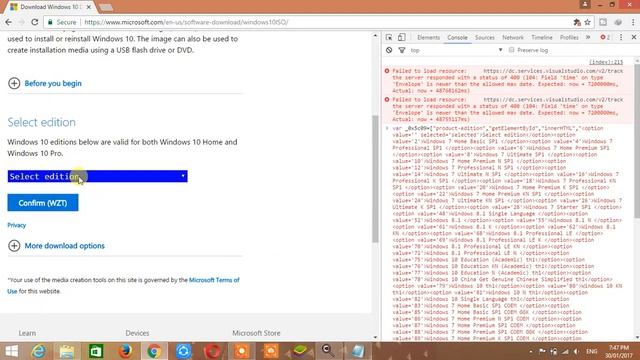Click the Microsoft Store footer heading
Image resolution: width=640 pixels, height=360 pixels.
256,333
